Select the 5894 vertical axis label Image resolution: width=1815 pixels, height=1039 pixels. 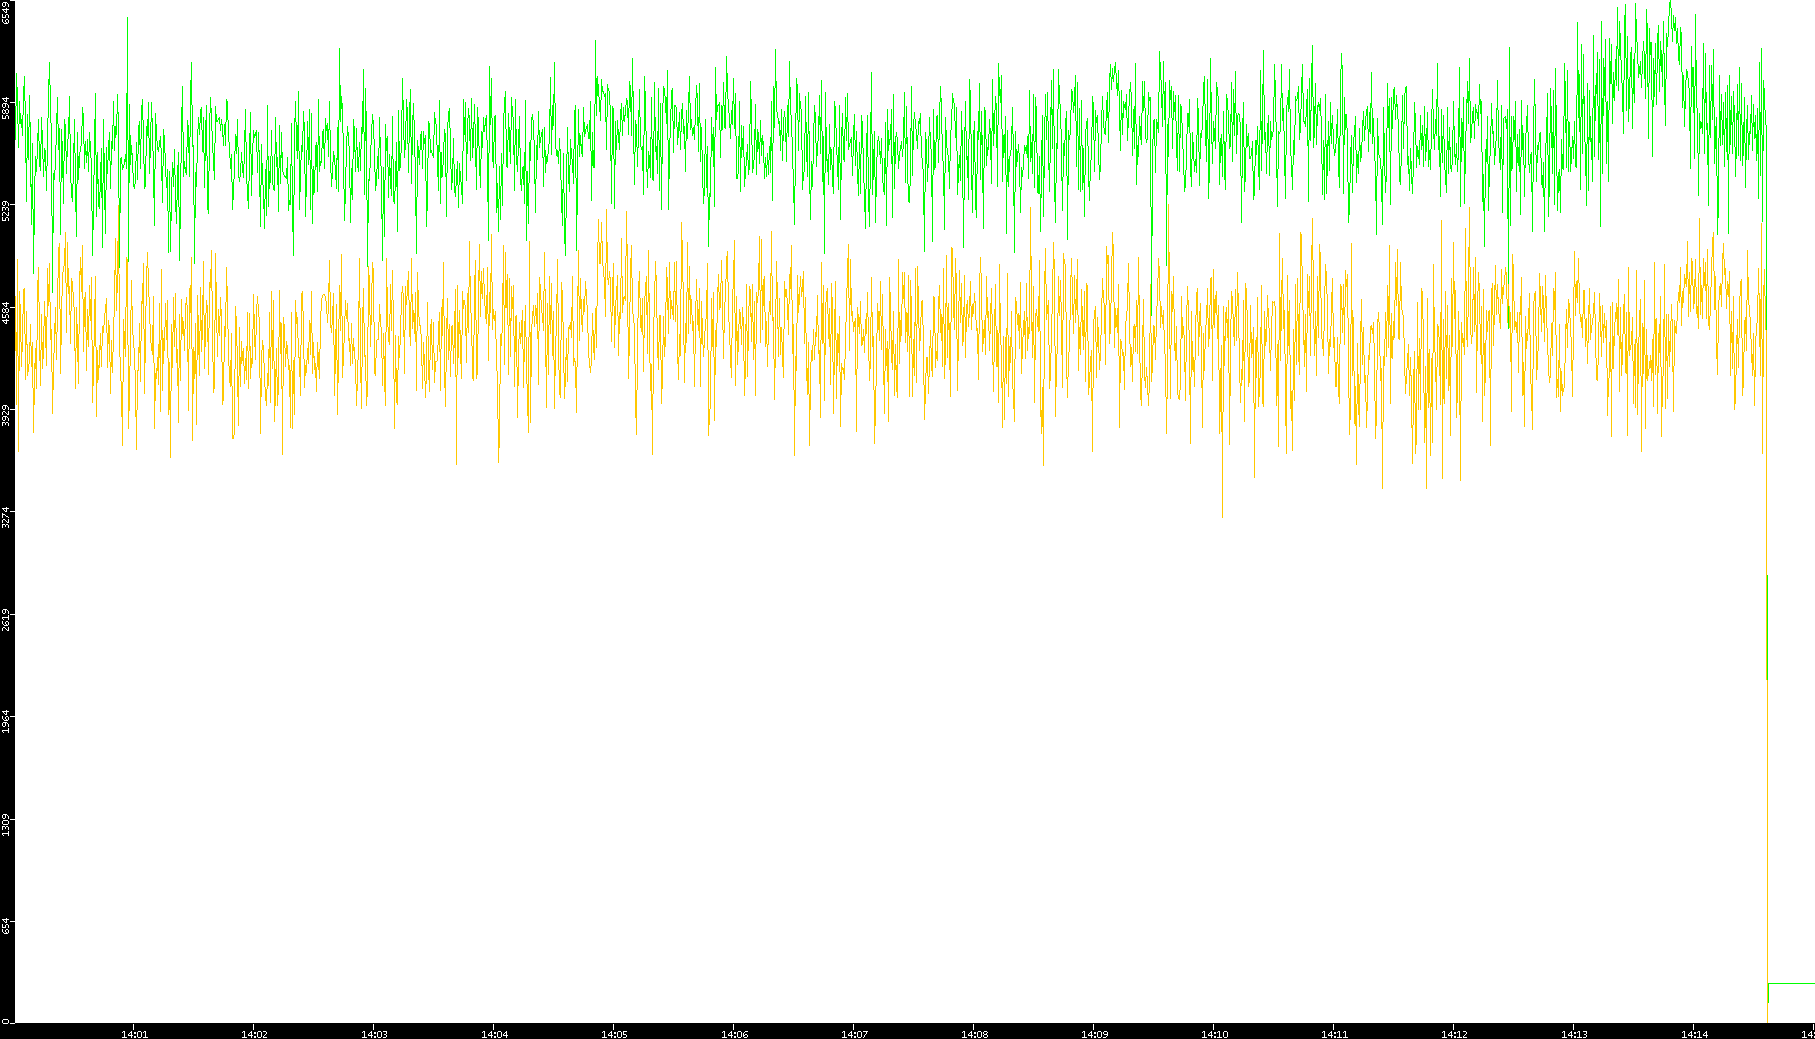click(x=6, y=107)
